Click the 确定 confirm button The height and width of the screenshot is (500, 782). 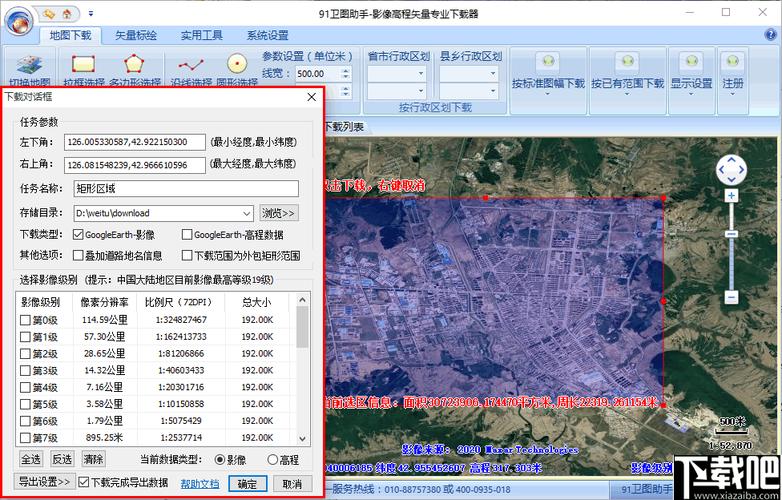[248, 484]
